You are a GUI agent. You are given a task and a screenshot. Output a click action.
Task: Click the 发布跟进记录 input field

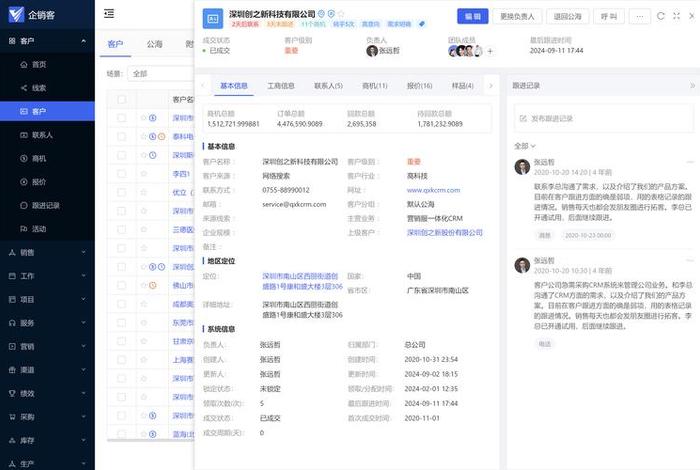[604, 118]
